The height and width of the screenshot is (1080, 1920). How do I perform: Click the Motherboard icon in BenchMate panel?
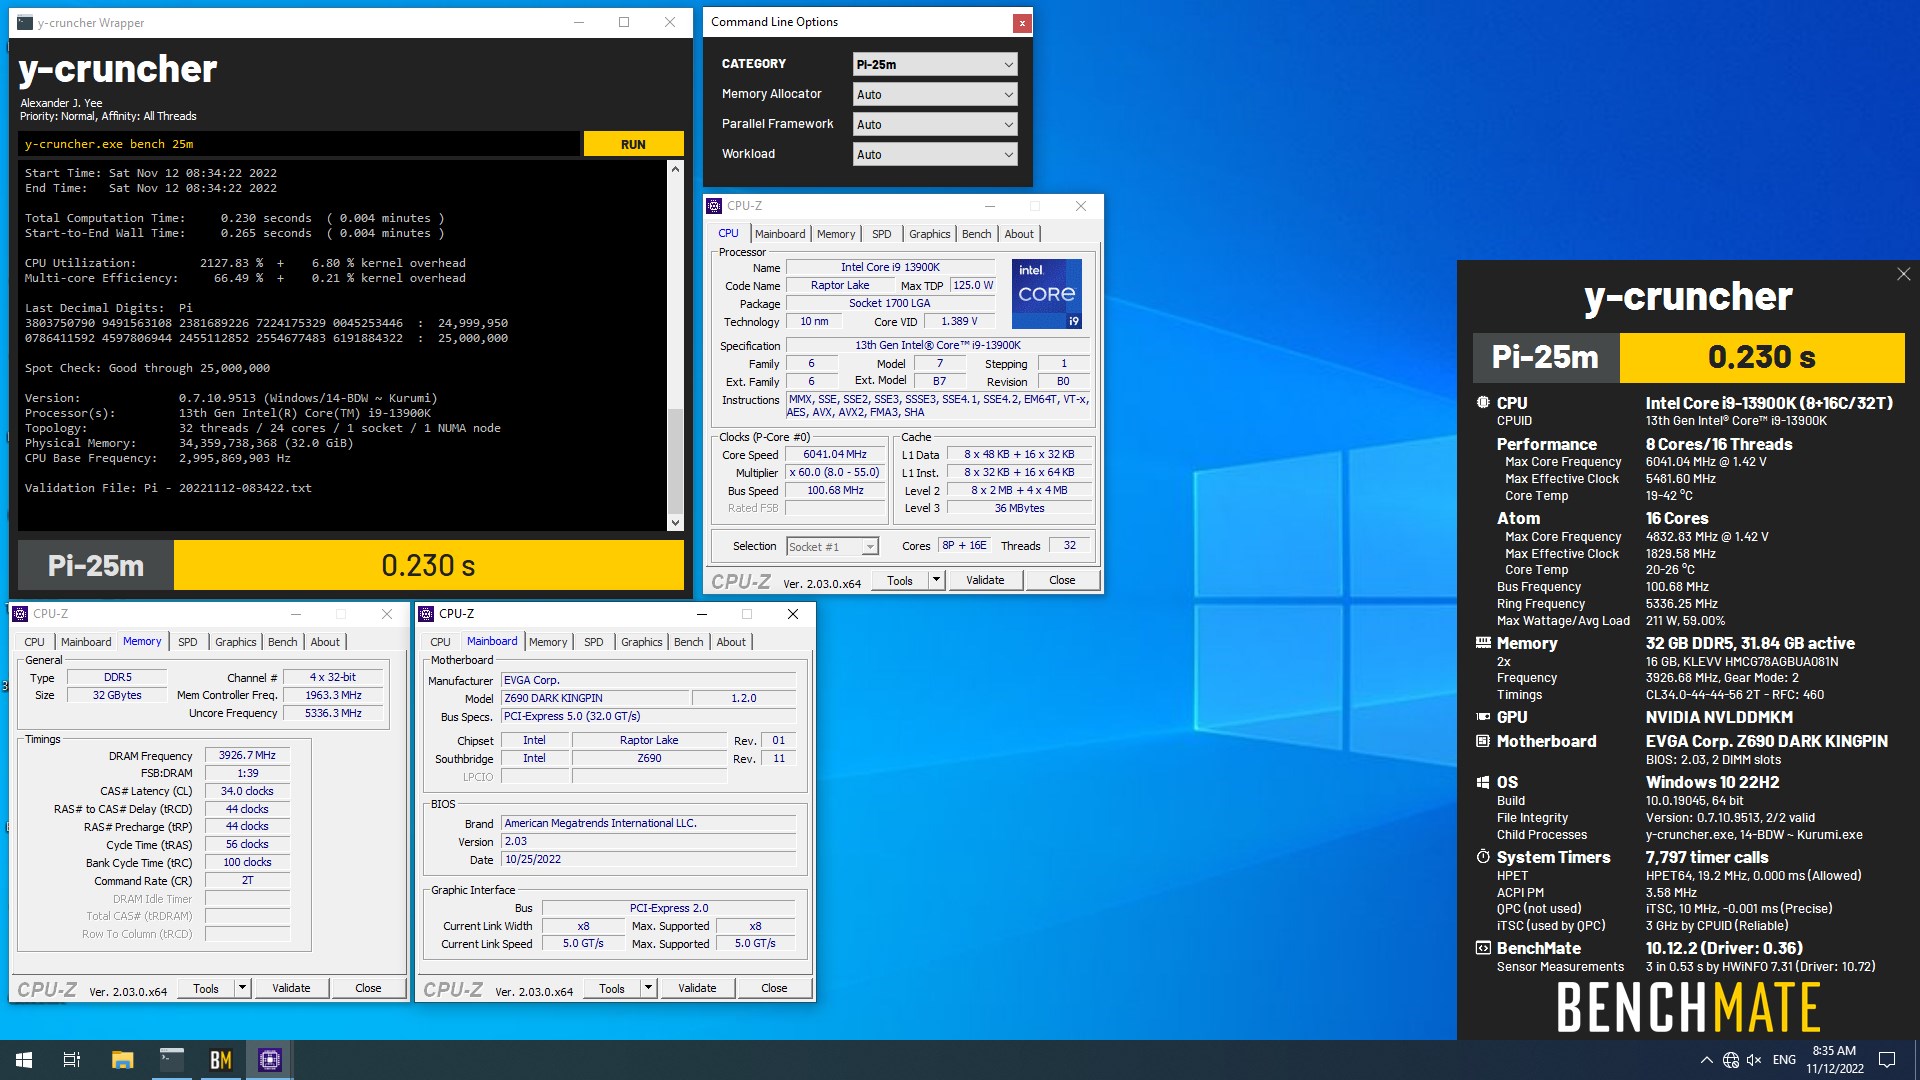point(1483,741)
